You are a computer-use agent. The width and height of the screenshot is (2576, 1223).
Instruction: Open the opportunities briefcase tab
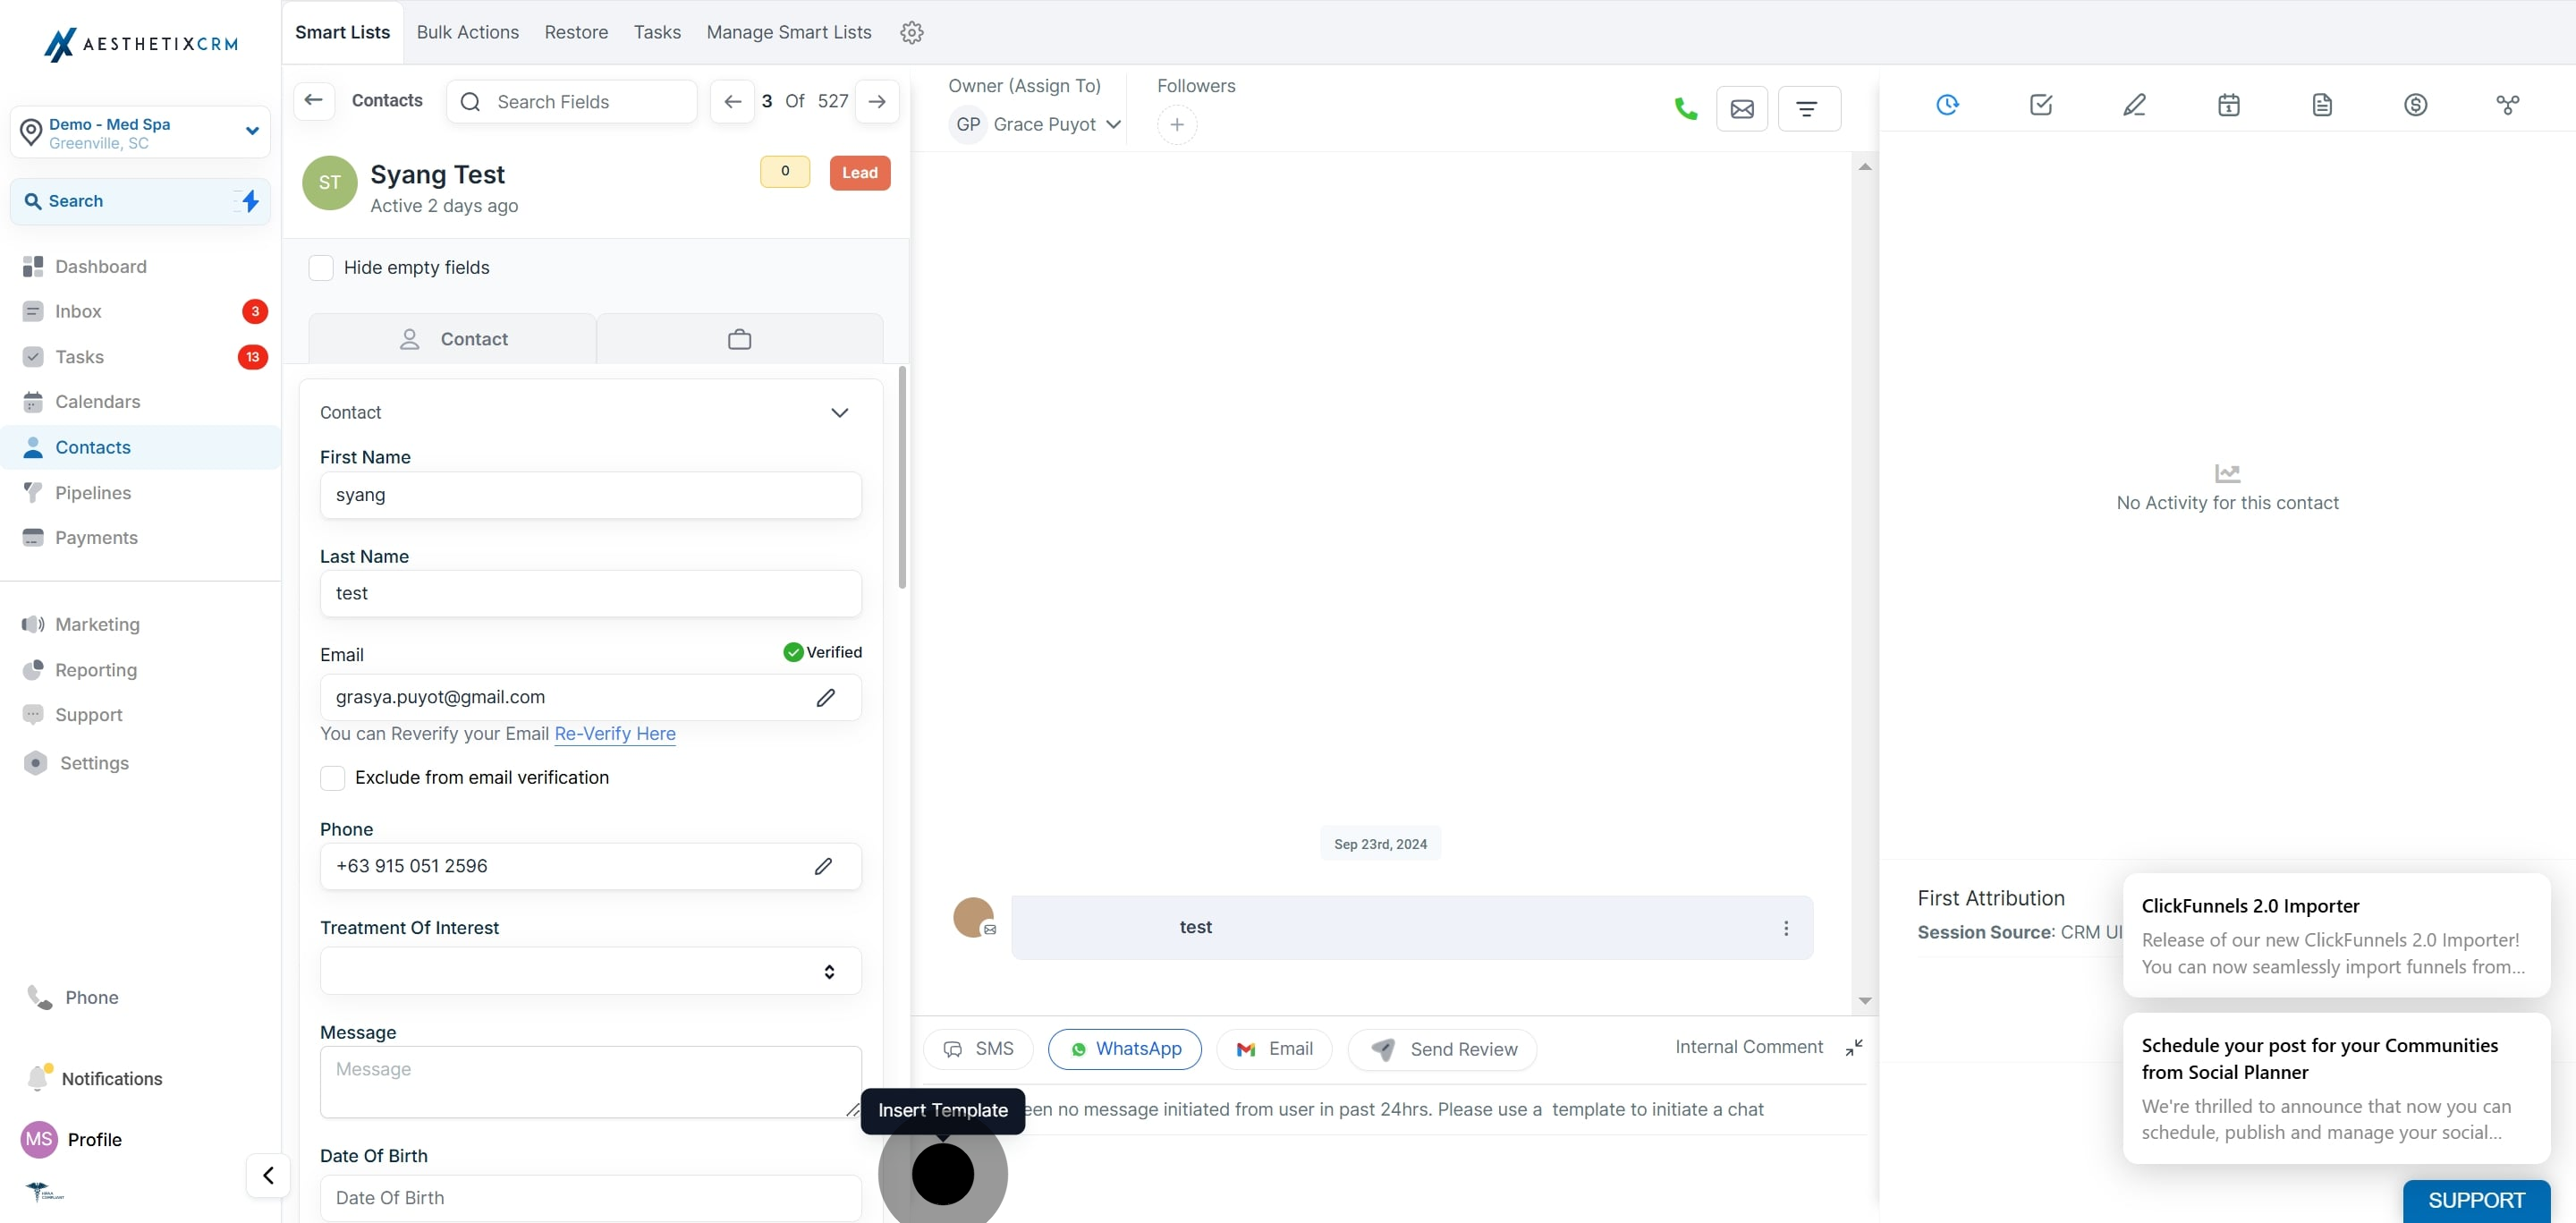pyautogui.click(x=739, y=340)
